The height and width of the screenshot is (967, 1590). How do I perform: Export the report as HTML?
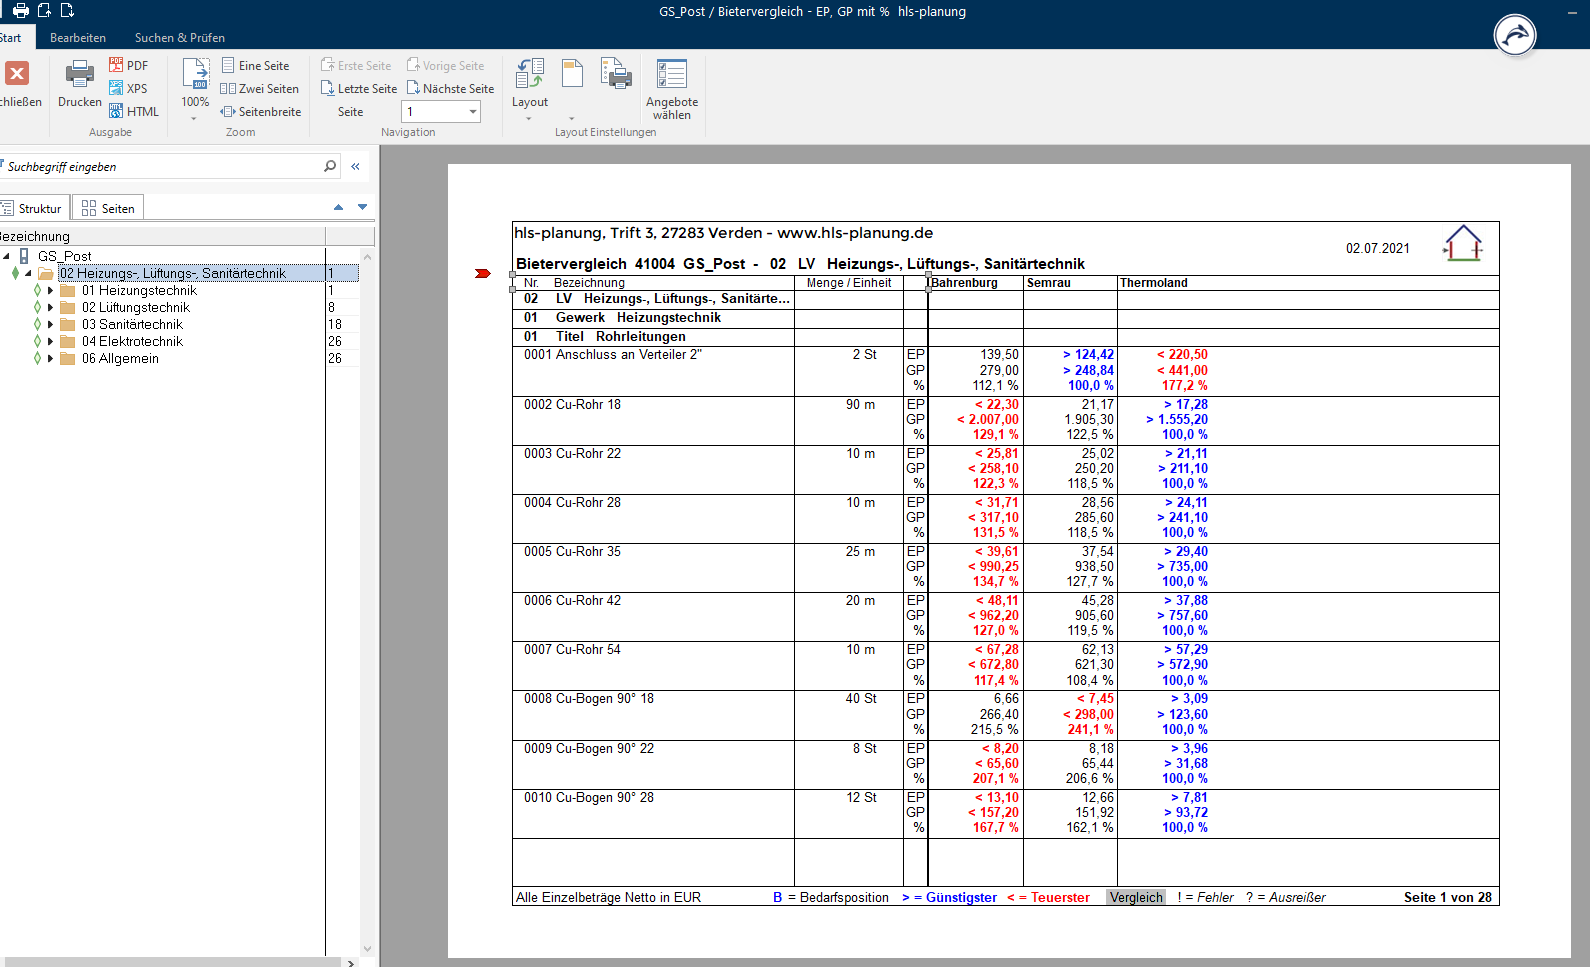[x=133, y=112]
